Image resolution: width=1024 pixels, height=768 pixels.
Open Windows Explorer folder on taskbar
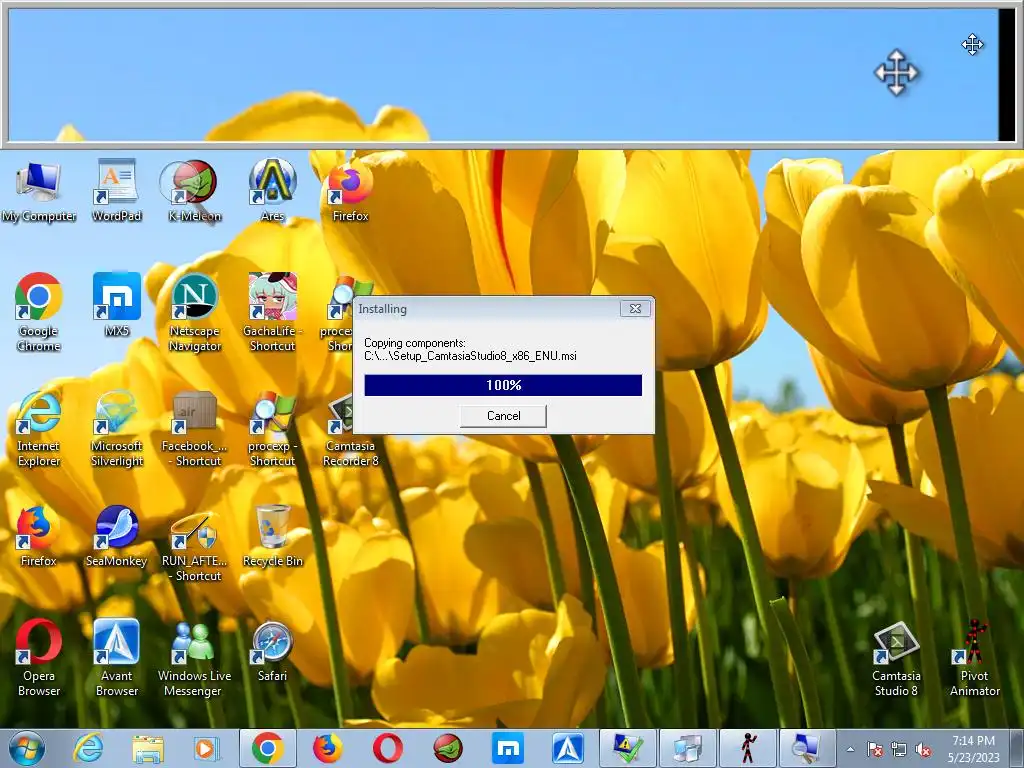(x=148, y=748)
